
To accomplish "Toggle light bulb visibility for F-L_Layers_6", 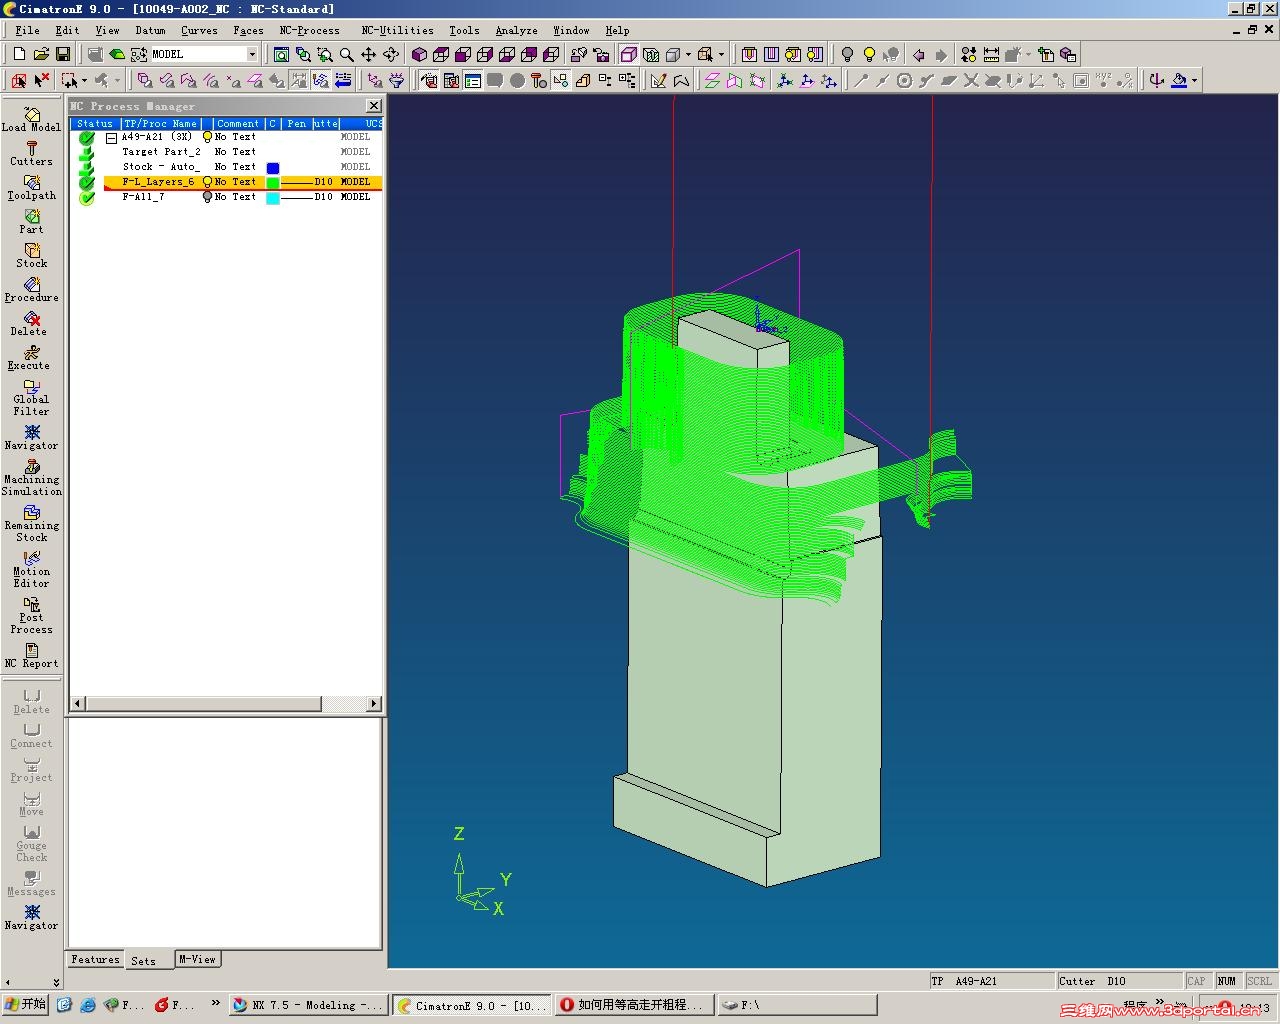I will click(x=207, y=182).
